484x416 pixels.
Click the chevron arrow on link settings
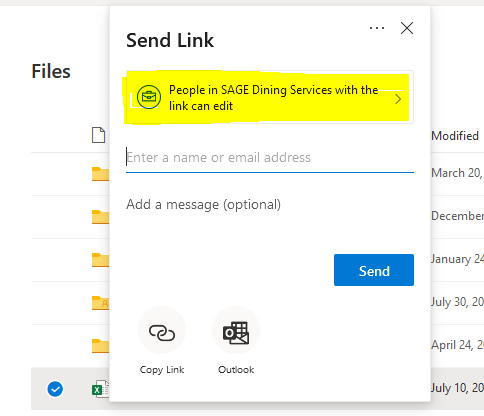pyautogui.click(x=398, y=99)
